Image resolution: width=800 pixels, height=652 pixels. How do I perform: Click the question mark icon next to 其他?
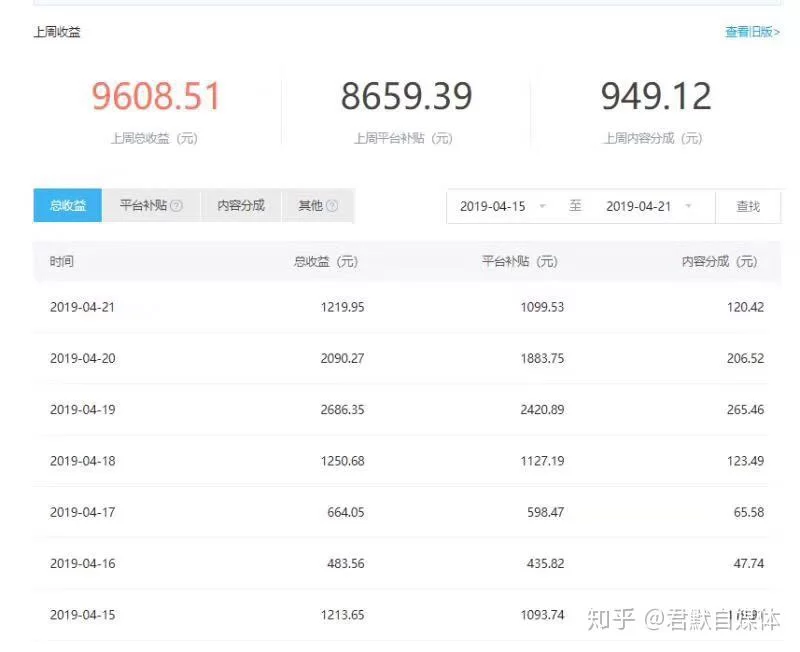334,205
